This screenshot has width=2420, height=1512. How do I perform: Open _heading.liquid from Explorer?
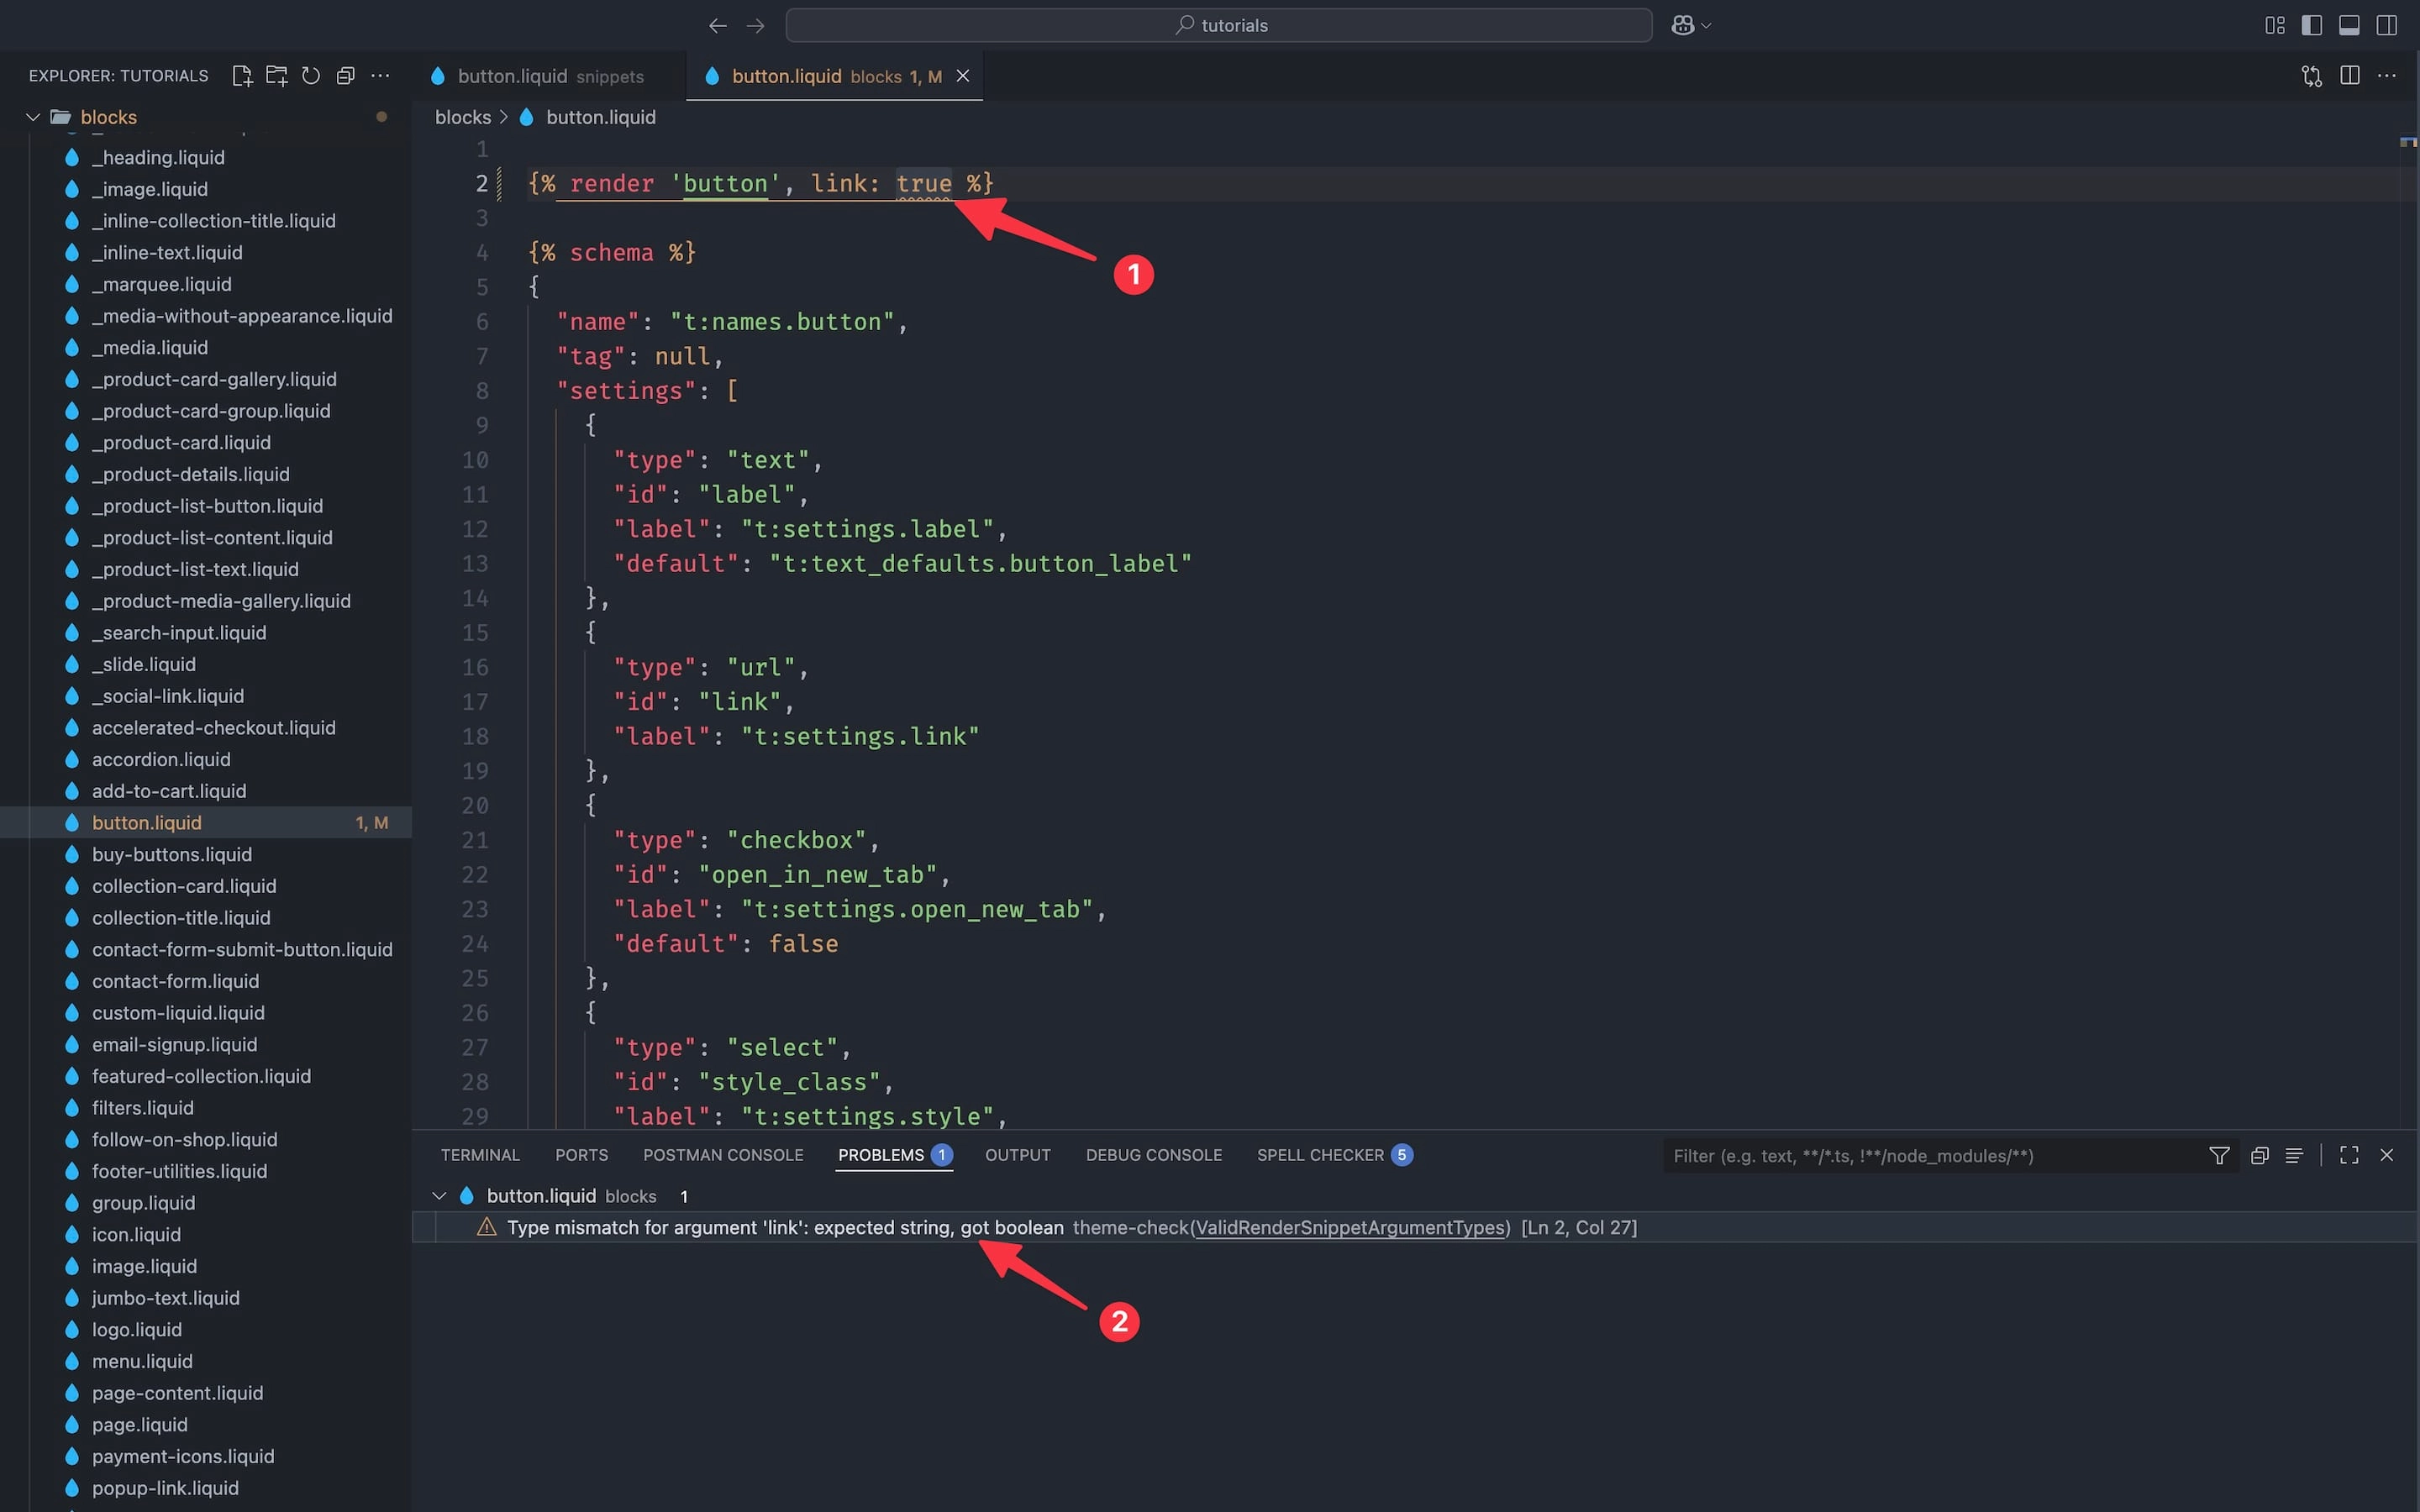[x=158, y=157]
